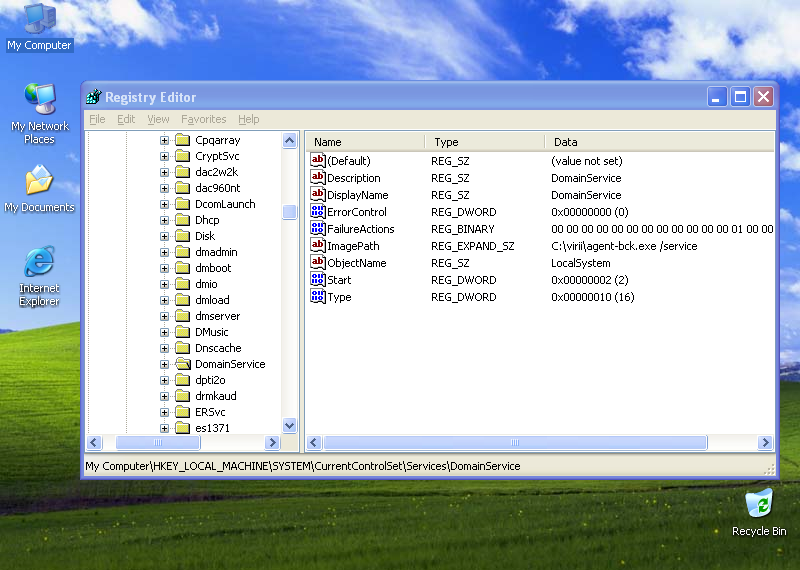Select the dmio tree key
The image size is (800, 570).
pyautogui.click(x=206, y=284)
